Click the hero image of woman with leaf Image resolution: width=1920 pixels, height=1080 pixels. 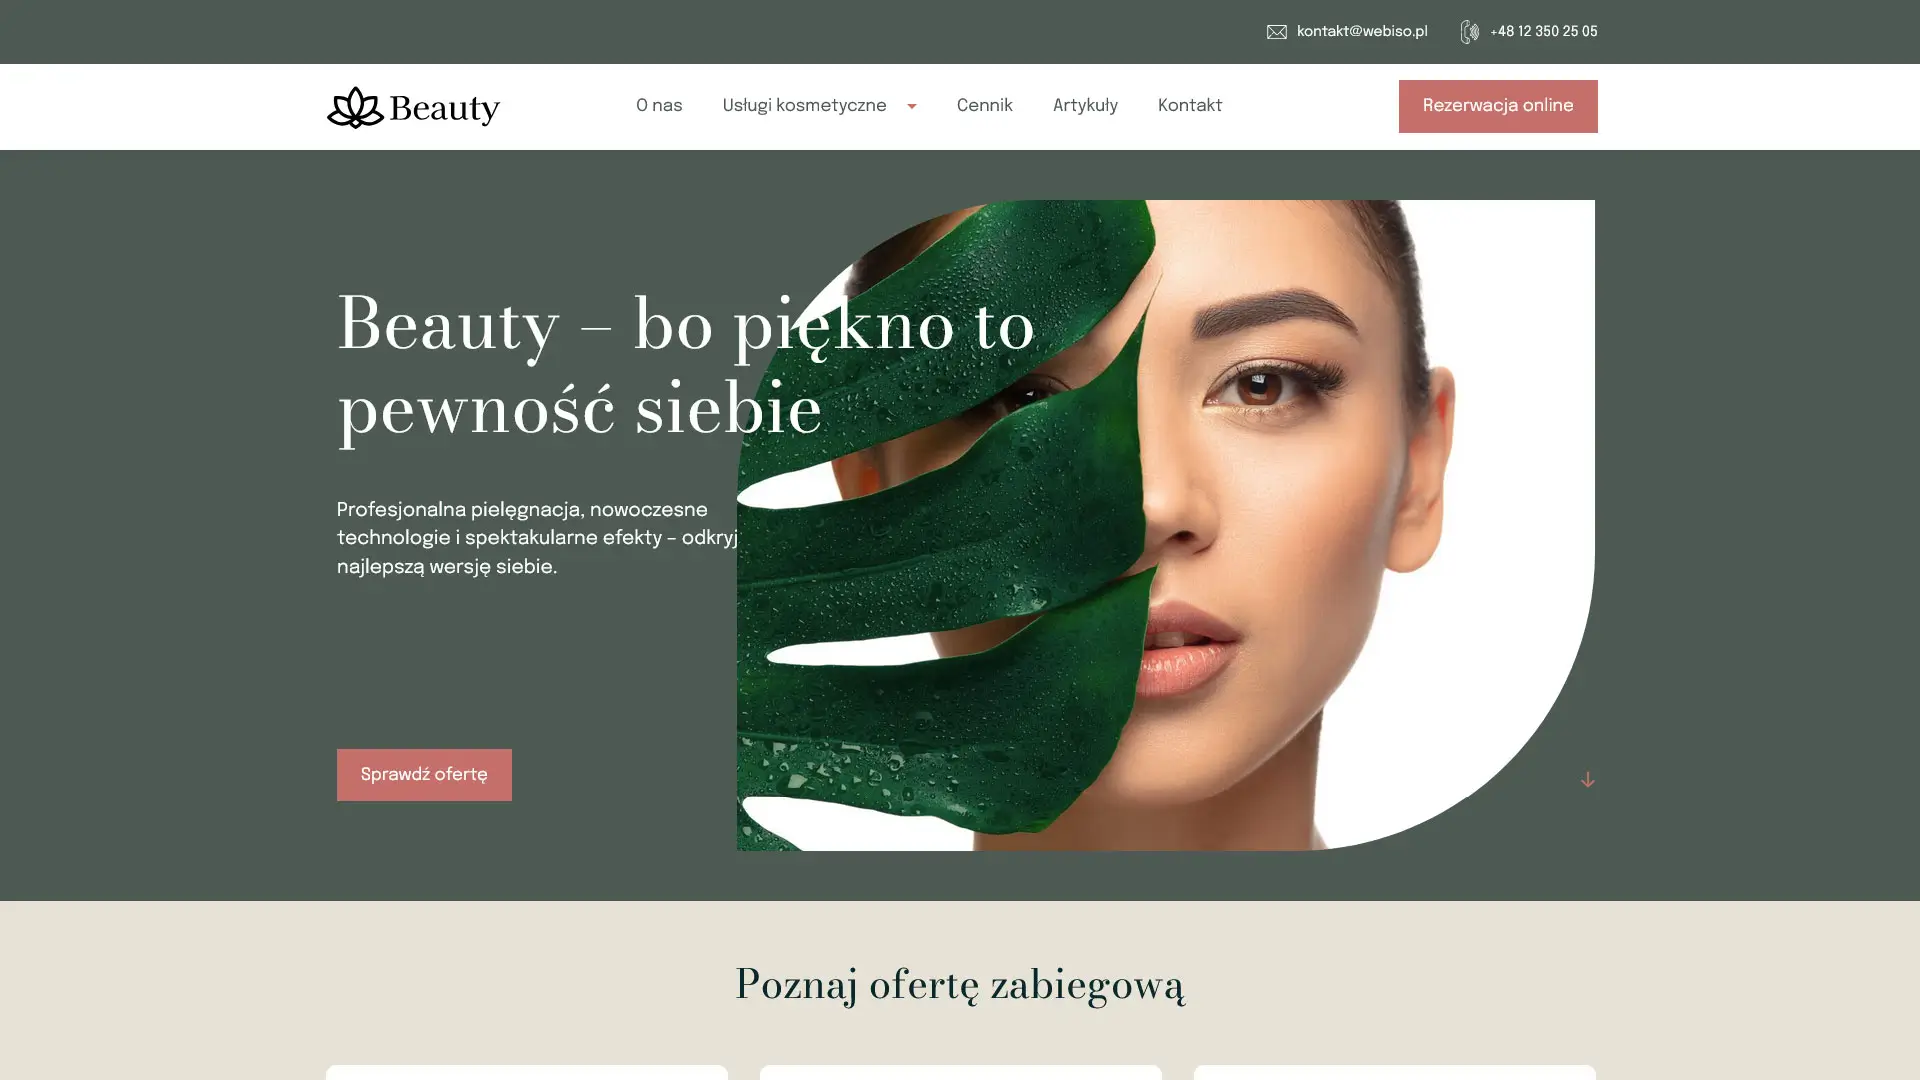tap(1166, 525)
